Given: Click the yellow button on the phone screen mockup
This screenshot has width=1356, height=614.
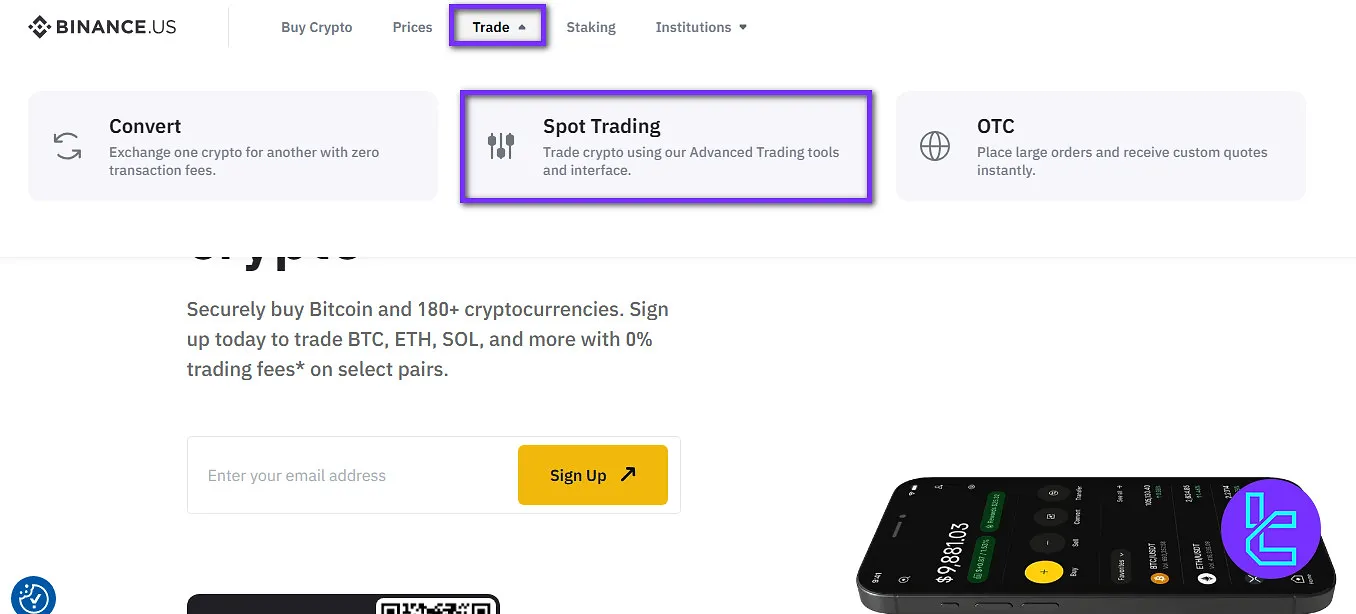Looking at the screenshot, I should point(1043,571).
